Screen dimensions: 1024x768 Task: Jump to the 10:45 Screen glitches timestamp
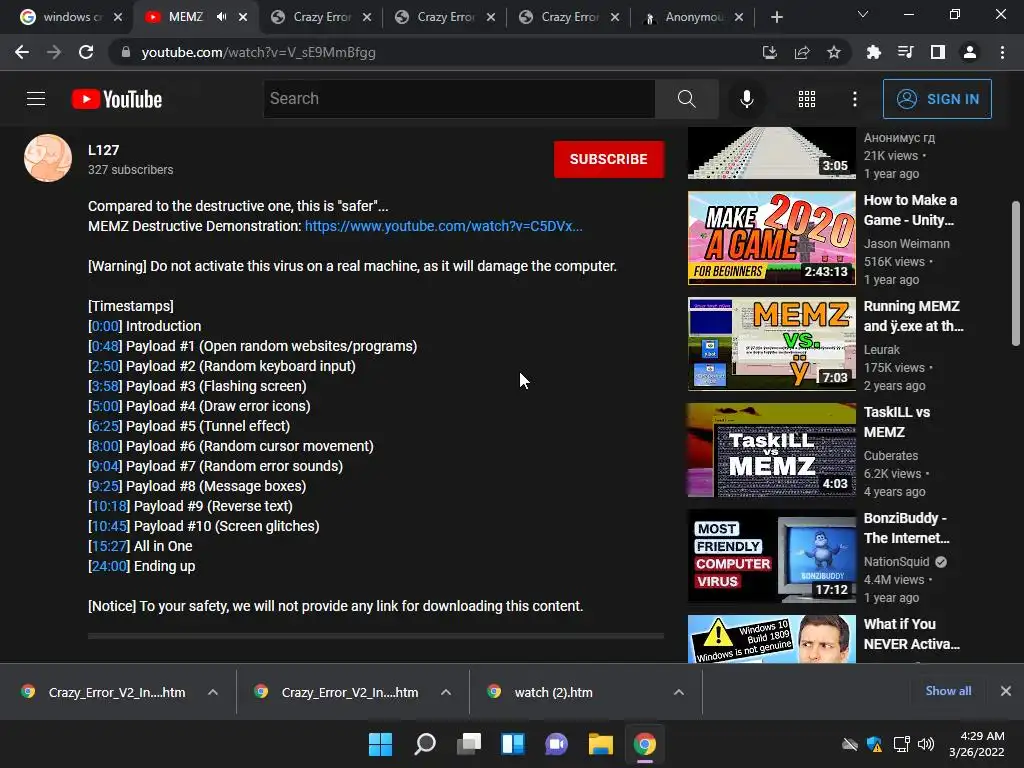click(109, 526)
